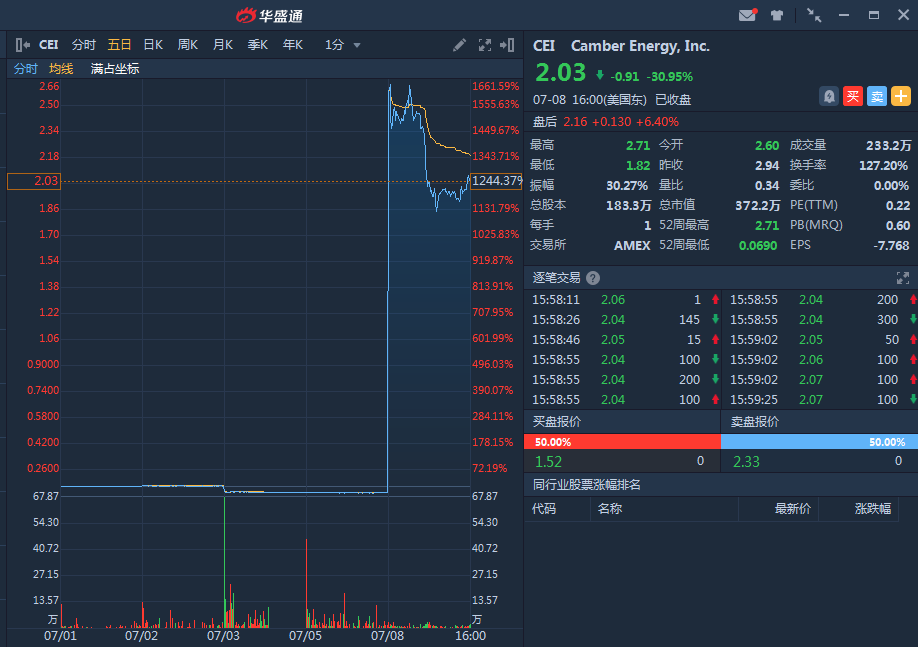918x647 pixels.
Task: Click the 换手率 value 127.20%
Action: (884, 166)
